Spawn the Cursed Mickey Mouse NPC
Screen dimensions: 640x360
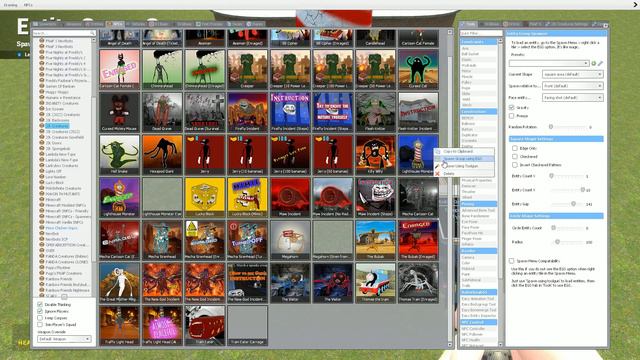coord(119,112)
